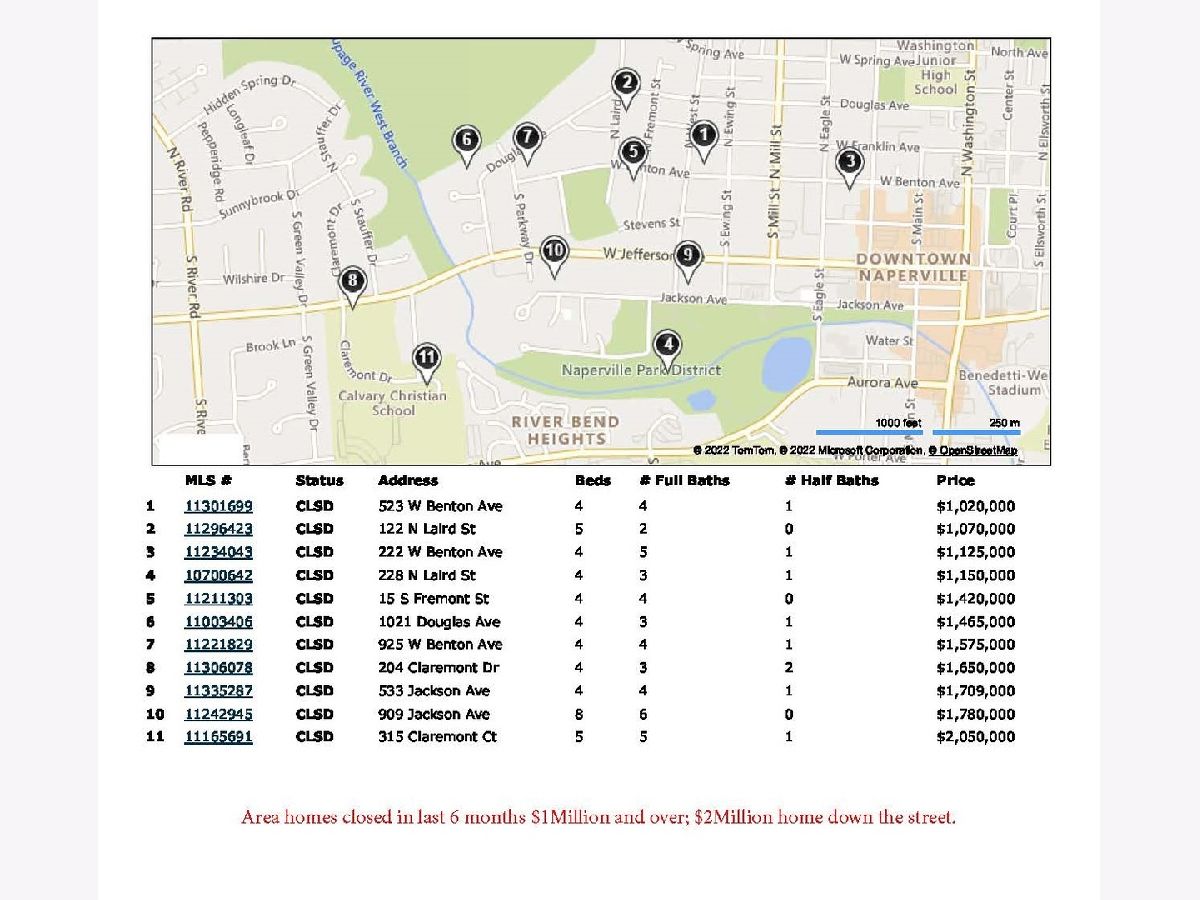1200x900 pixels.
Task: Click map pin number 5
Action: [x=632, y=153]
